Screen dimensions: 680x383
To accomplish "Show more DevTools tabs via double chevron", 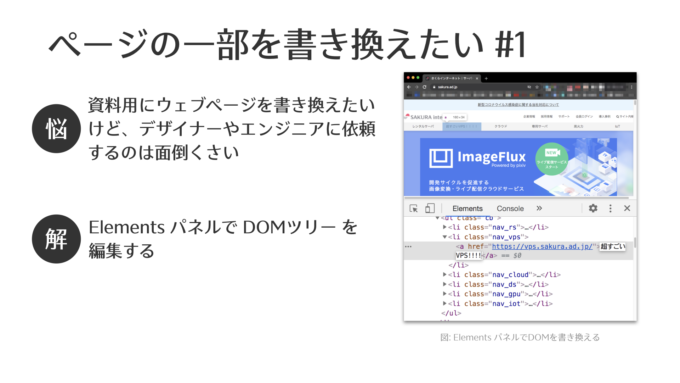I will [x=539, y=208].
